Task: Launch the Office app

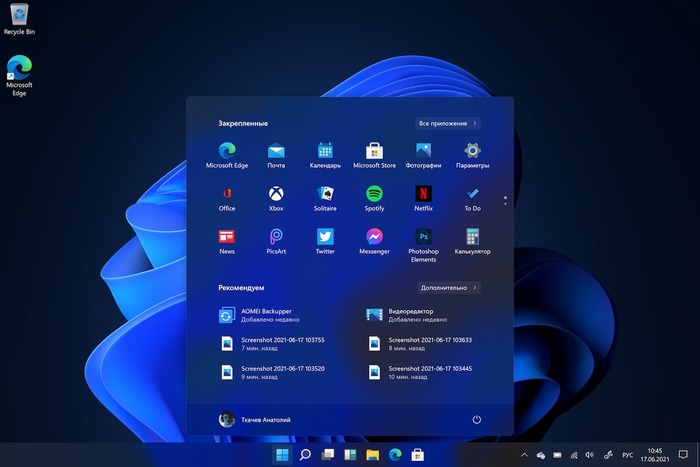Action: (x=227, y=198)
